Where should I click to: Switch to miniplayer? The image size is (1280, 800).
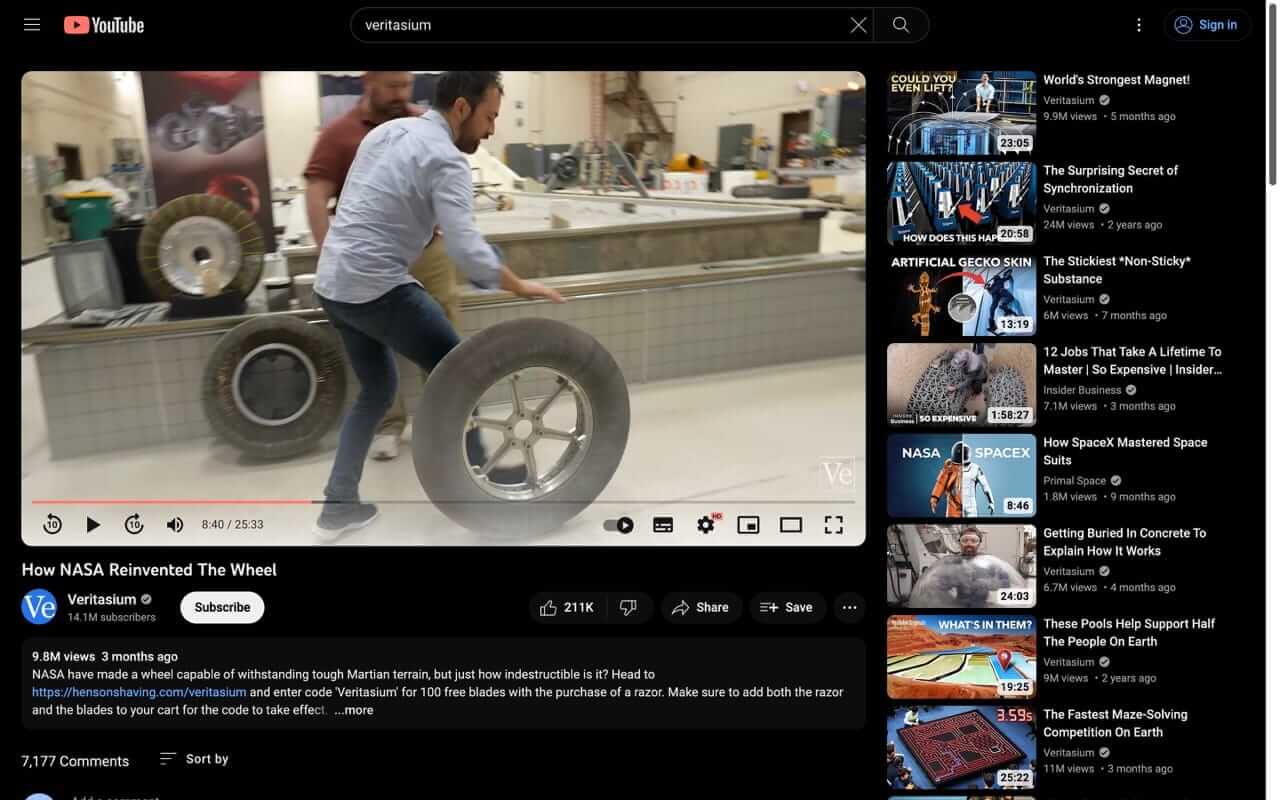(x=748, y=525)
